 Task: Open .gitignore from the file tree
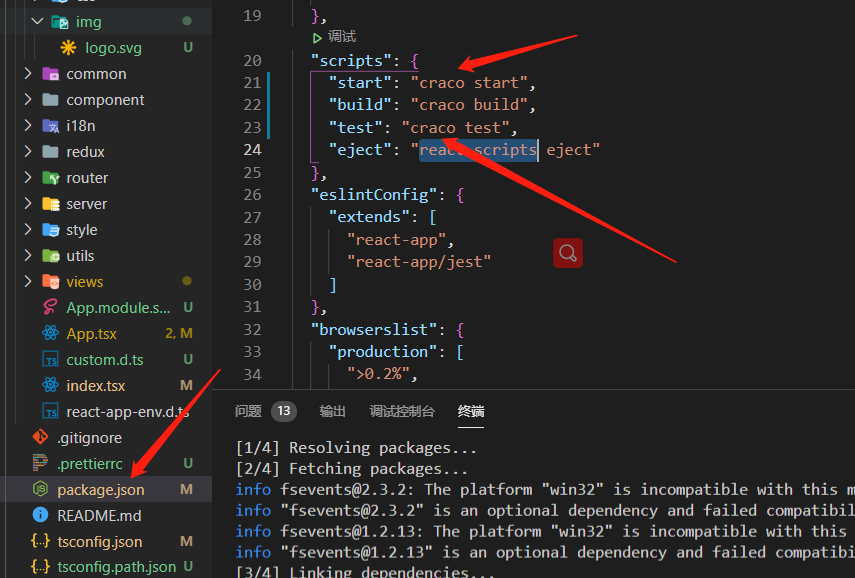[x=89, y=438]
